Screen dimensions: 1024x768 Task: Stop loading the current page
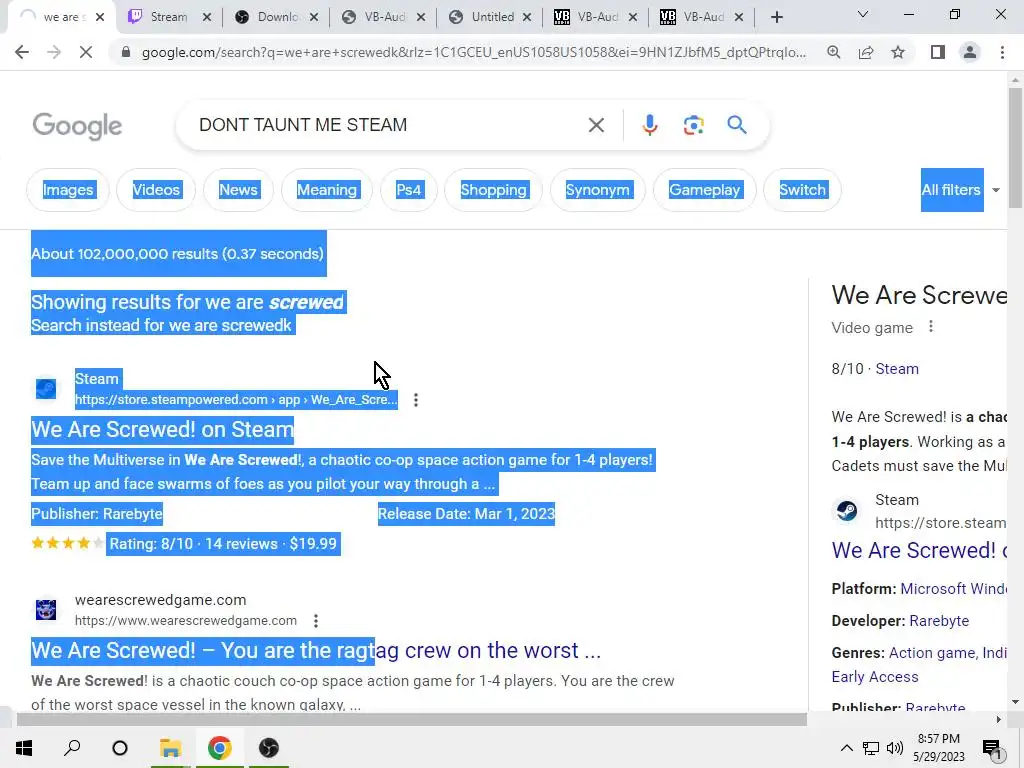click(86, 52)
